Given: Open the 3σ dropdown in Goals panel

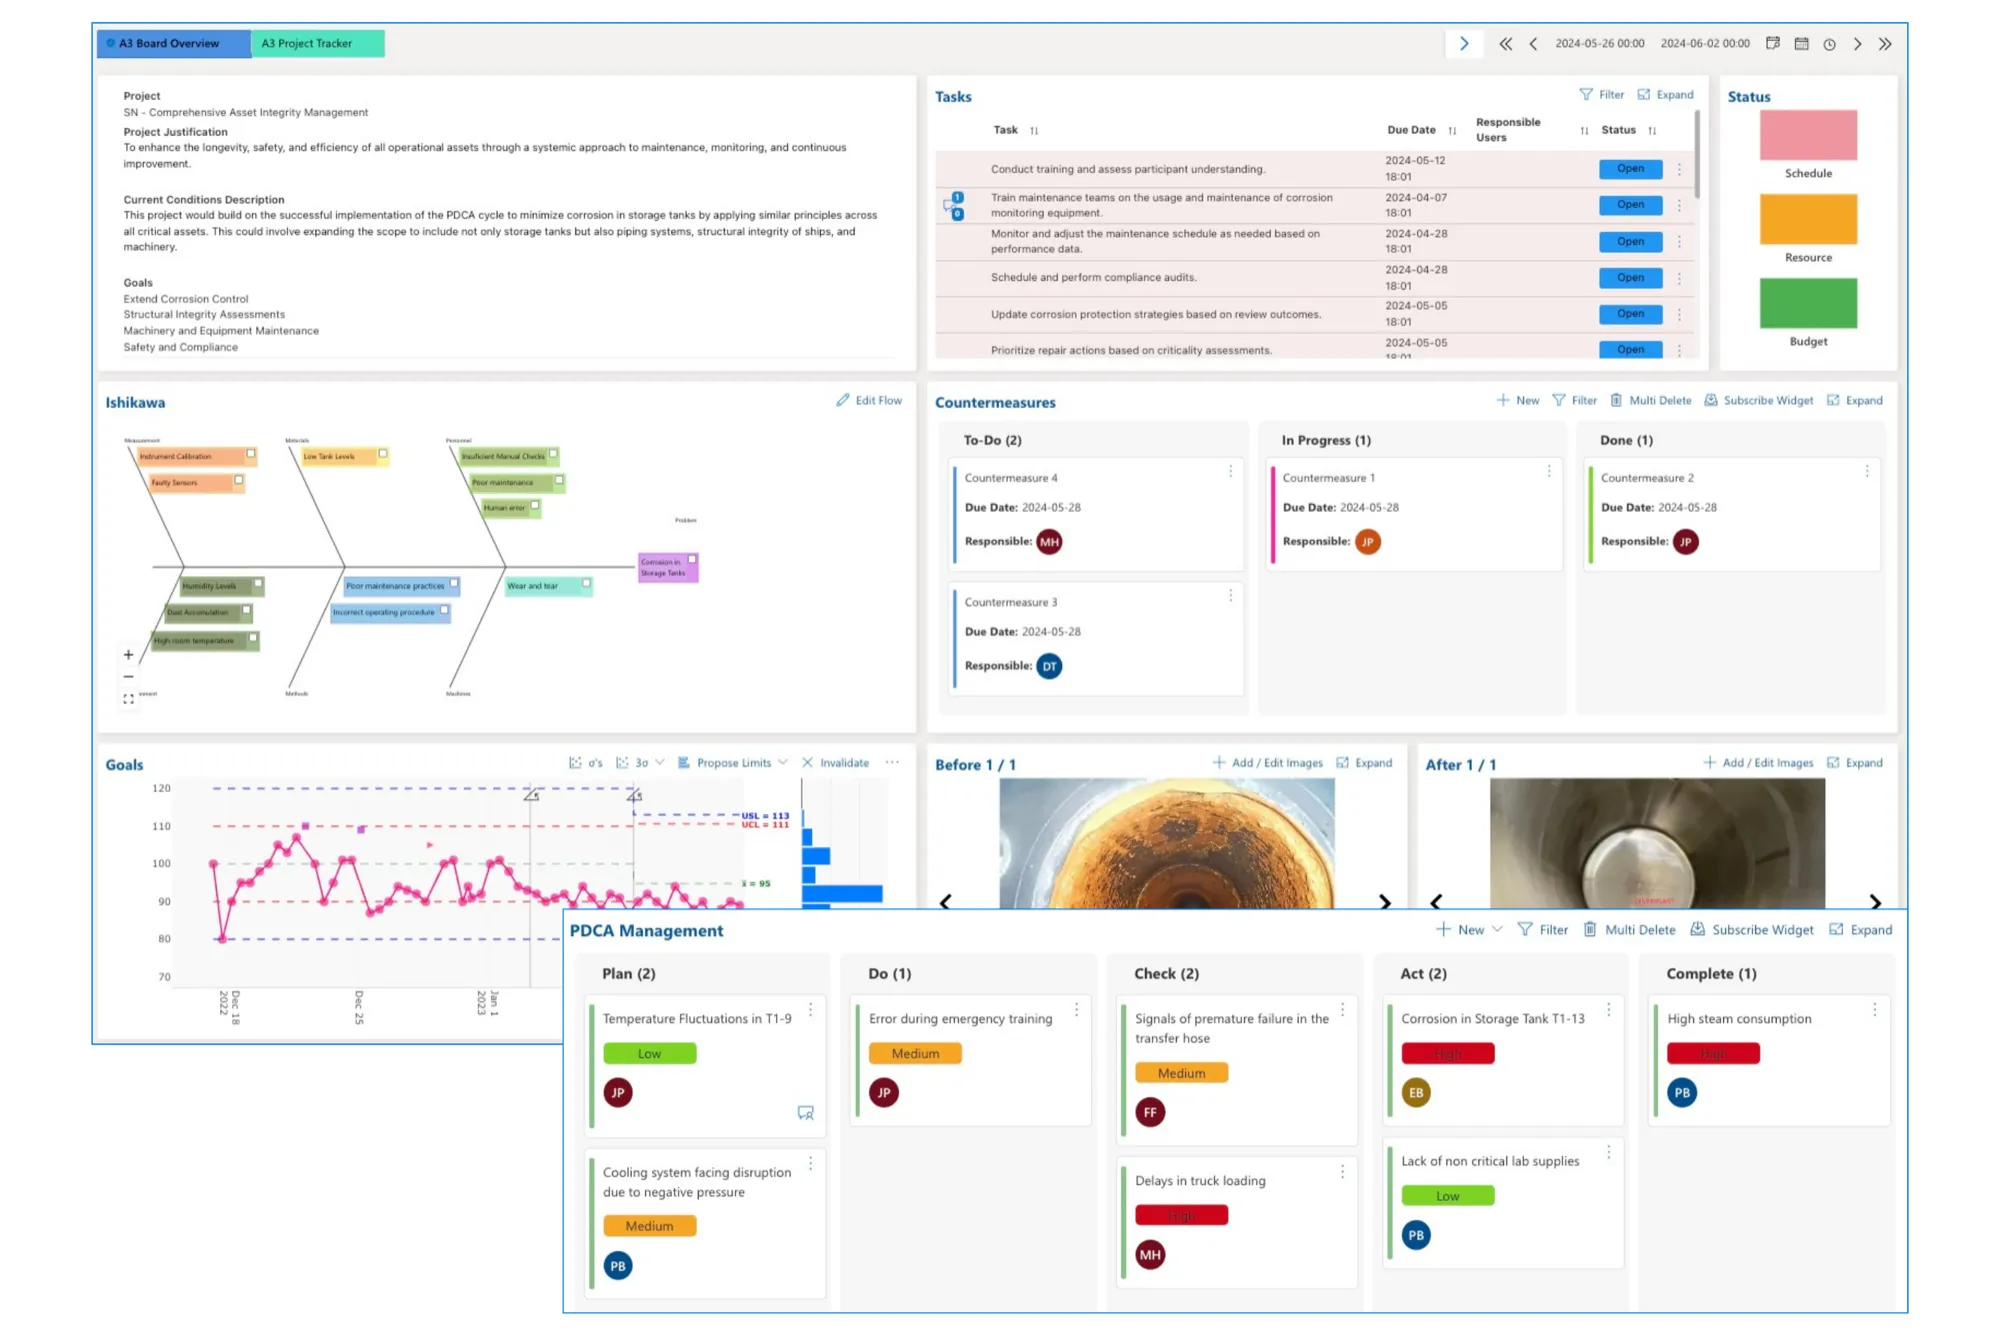Looking at the screenshot, I should [x=640, y=762].
